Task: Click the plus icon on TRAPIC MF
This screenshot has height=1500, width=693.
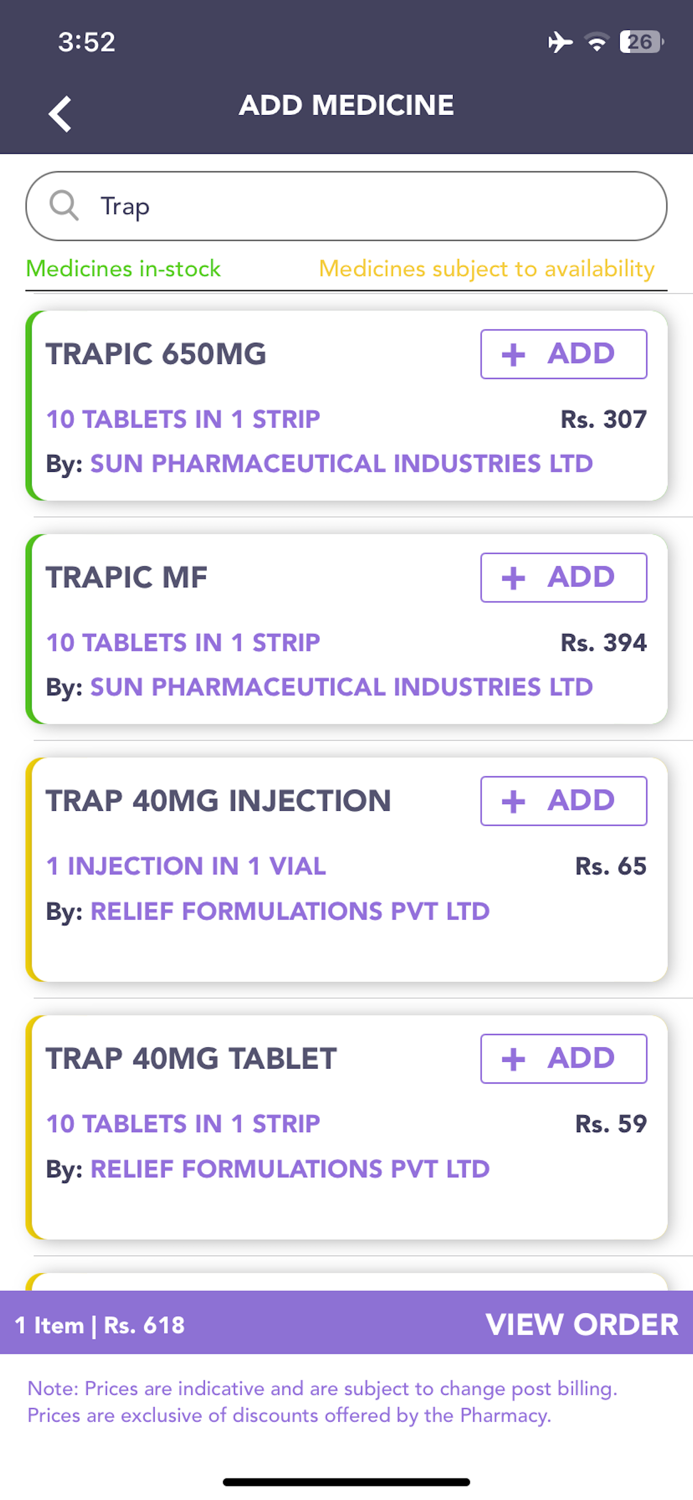Action: click(514, 577)
